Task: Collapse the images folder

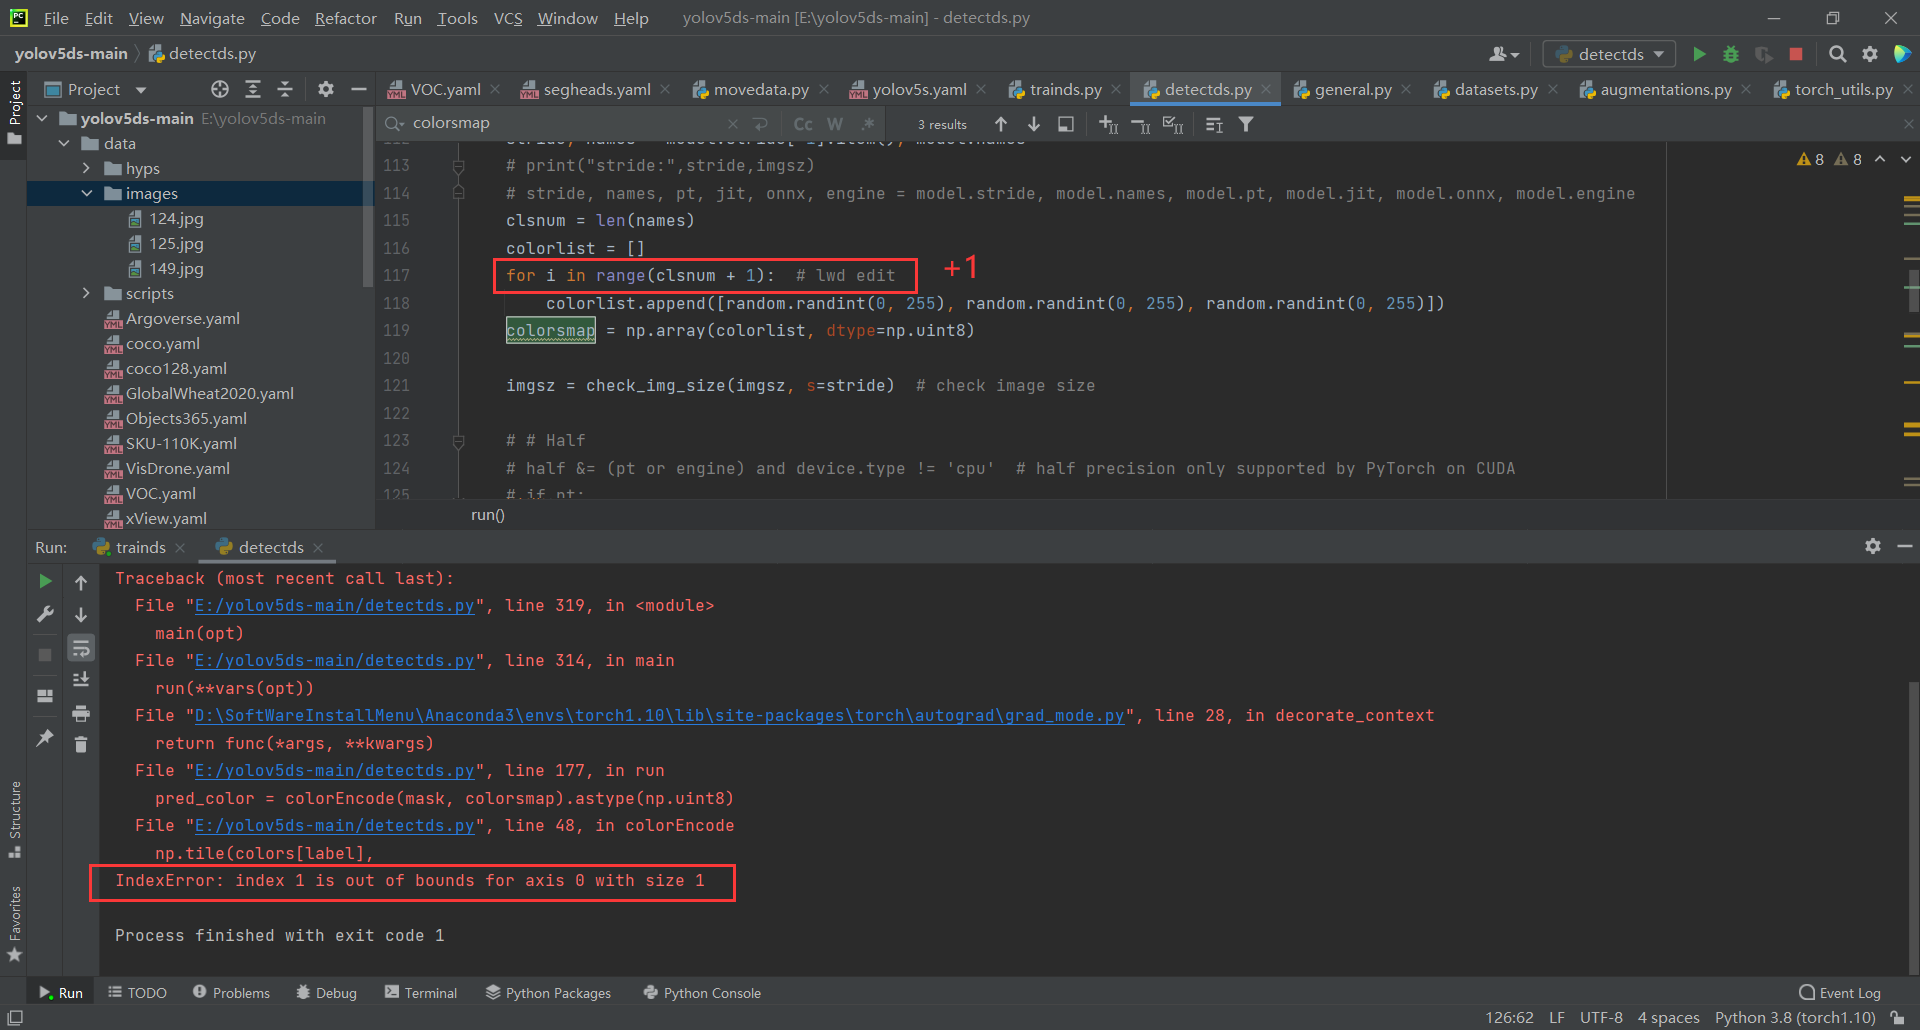Action: pyautogui.click(x=87, y=193)
